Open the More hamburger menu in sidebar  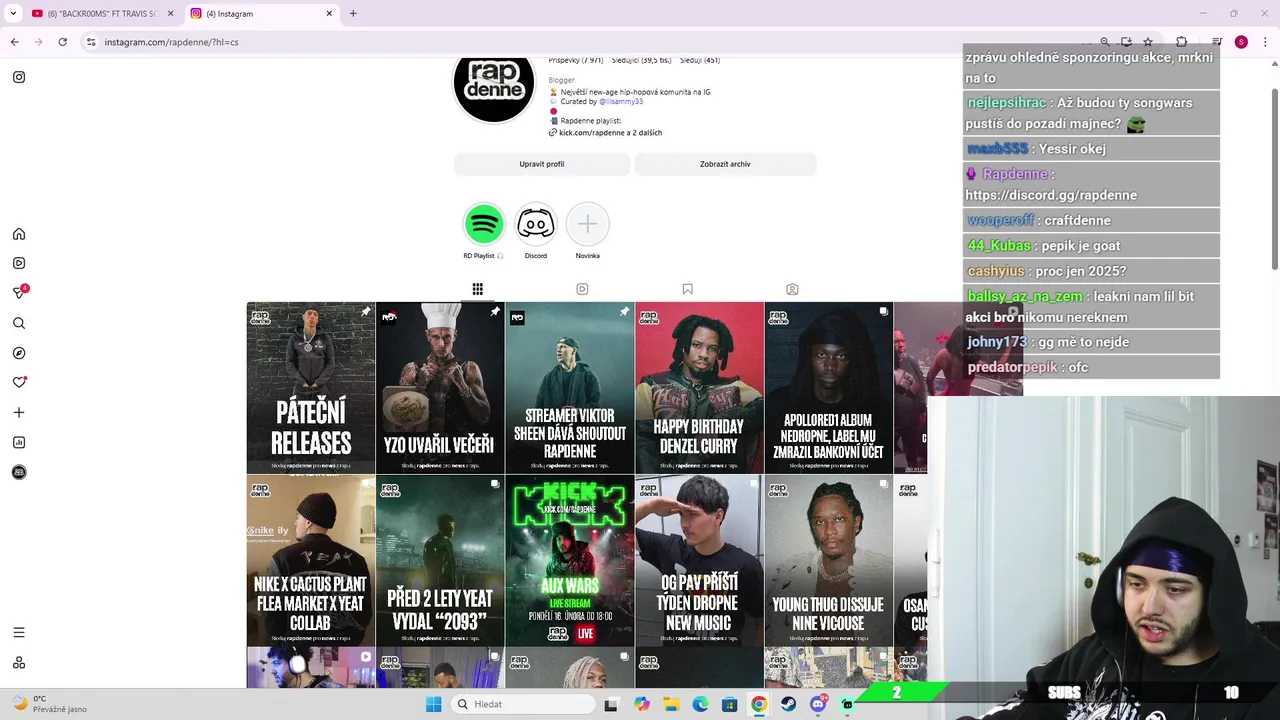coord(19,632)
